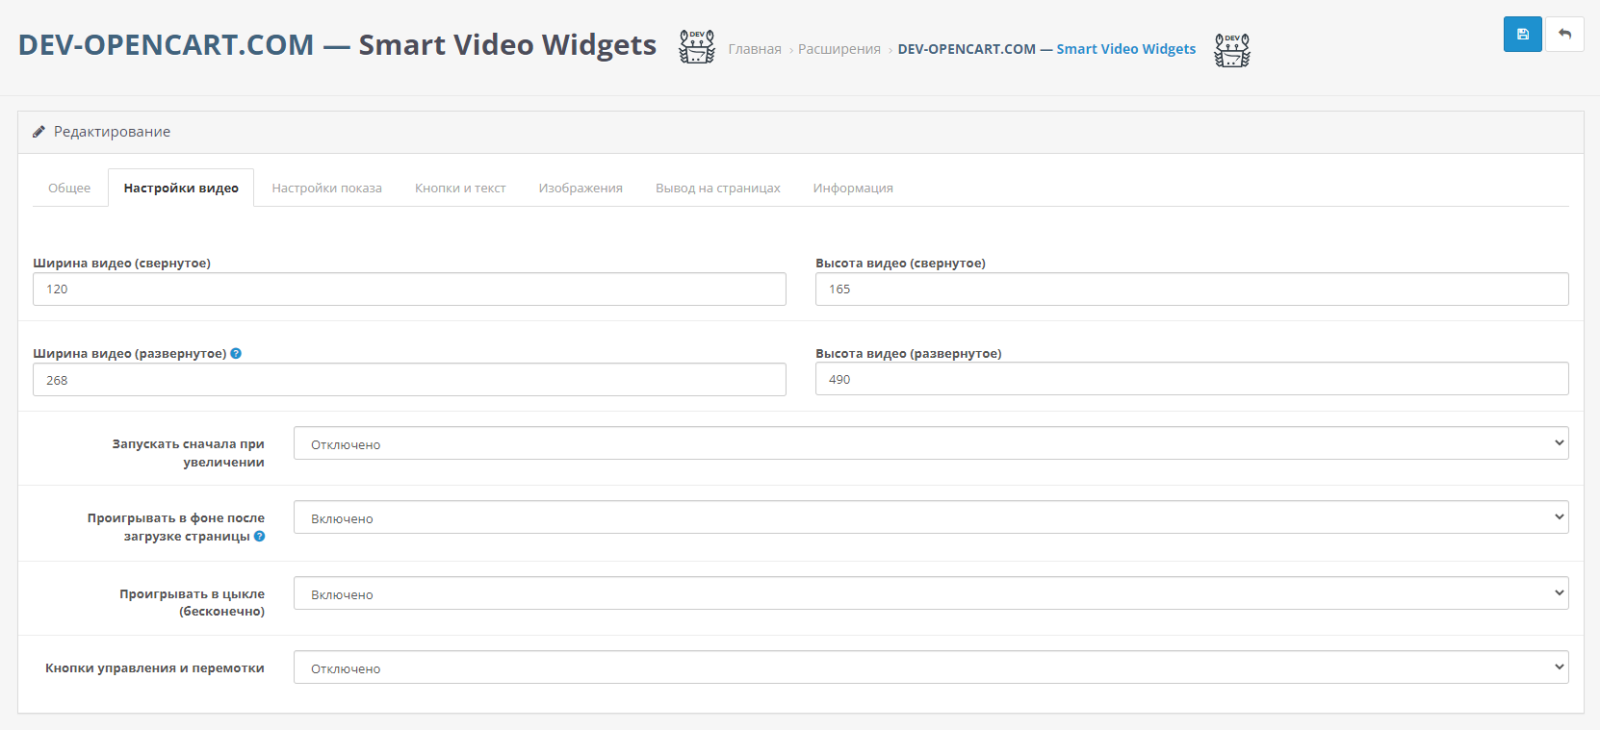Click Smart Video Widgets breadcrumb link
1600x731 pixels.
[1047, 49]
